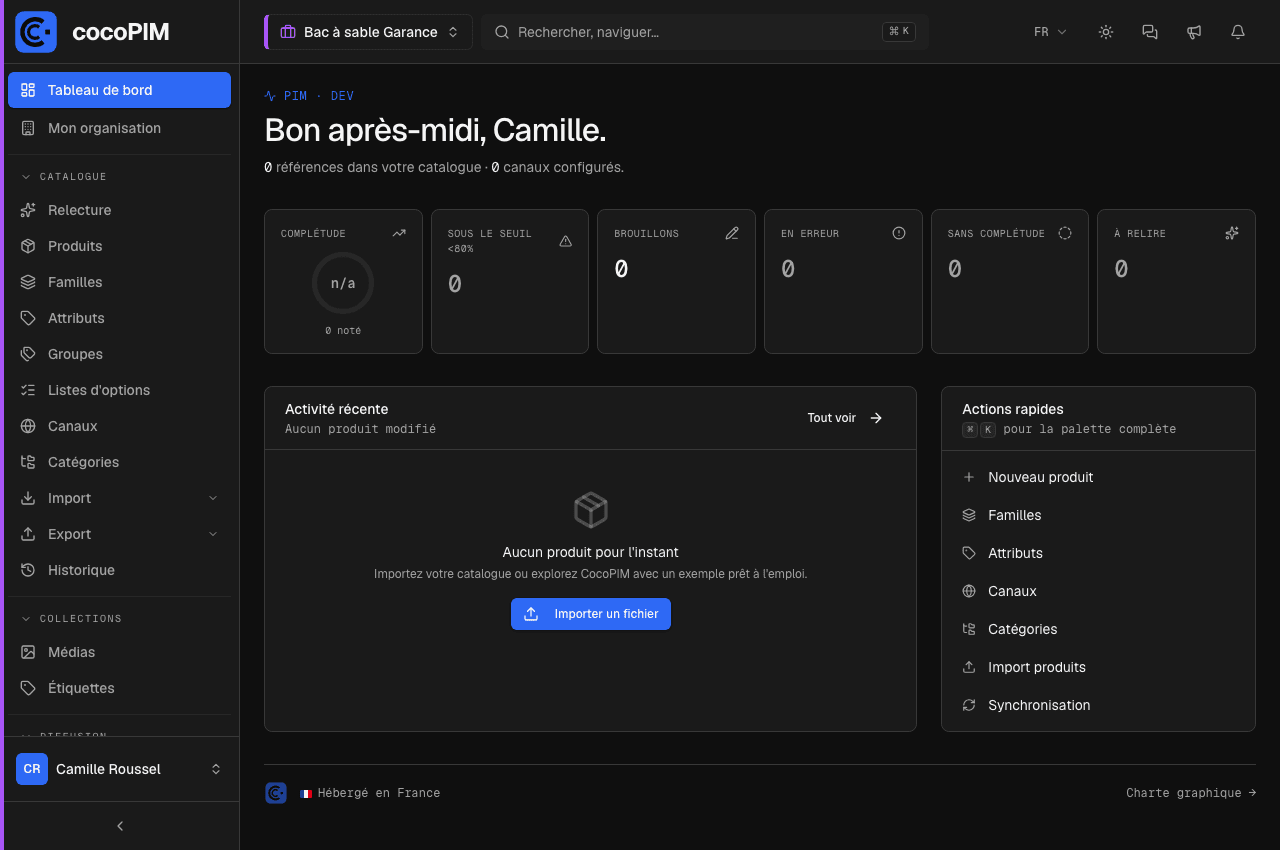Viewport: 1280px width, 850px height.
Task: Go to Produits in sidebar
Action: (x=119, y=246)
